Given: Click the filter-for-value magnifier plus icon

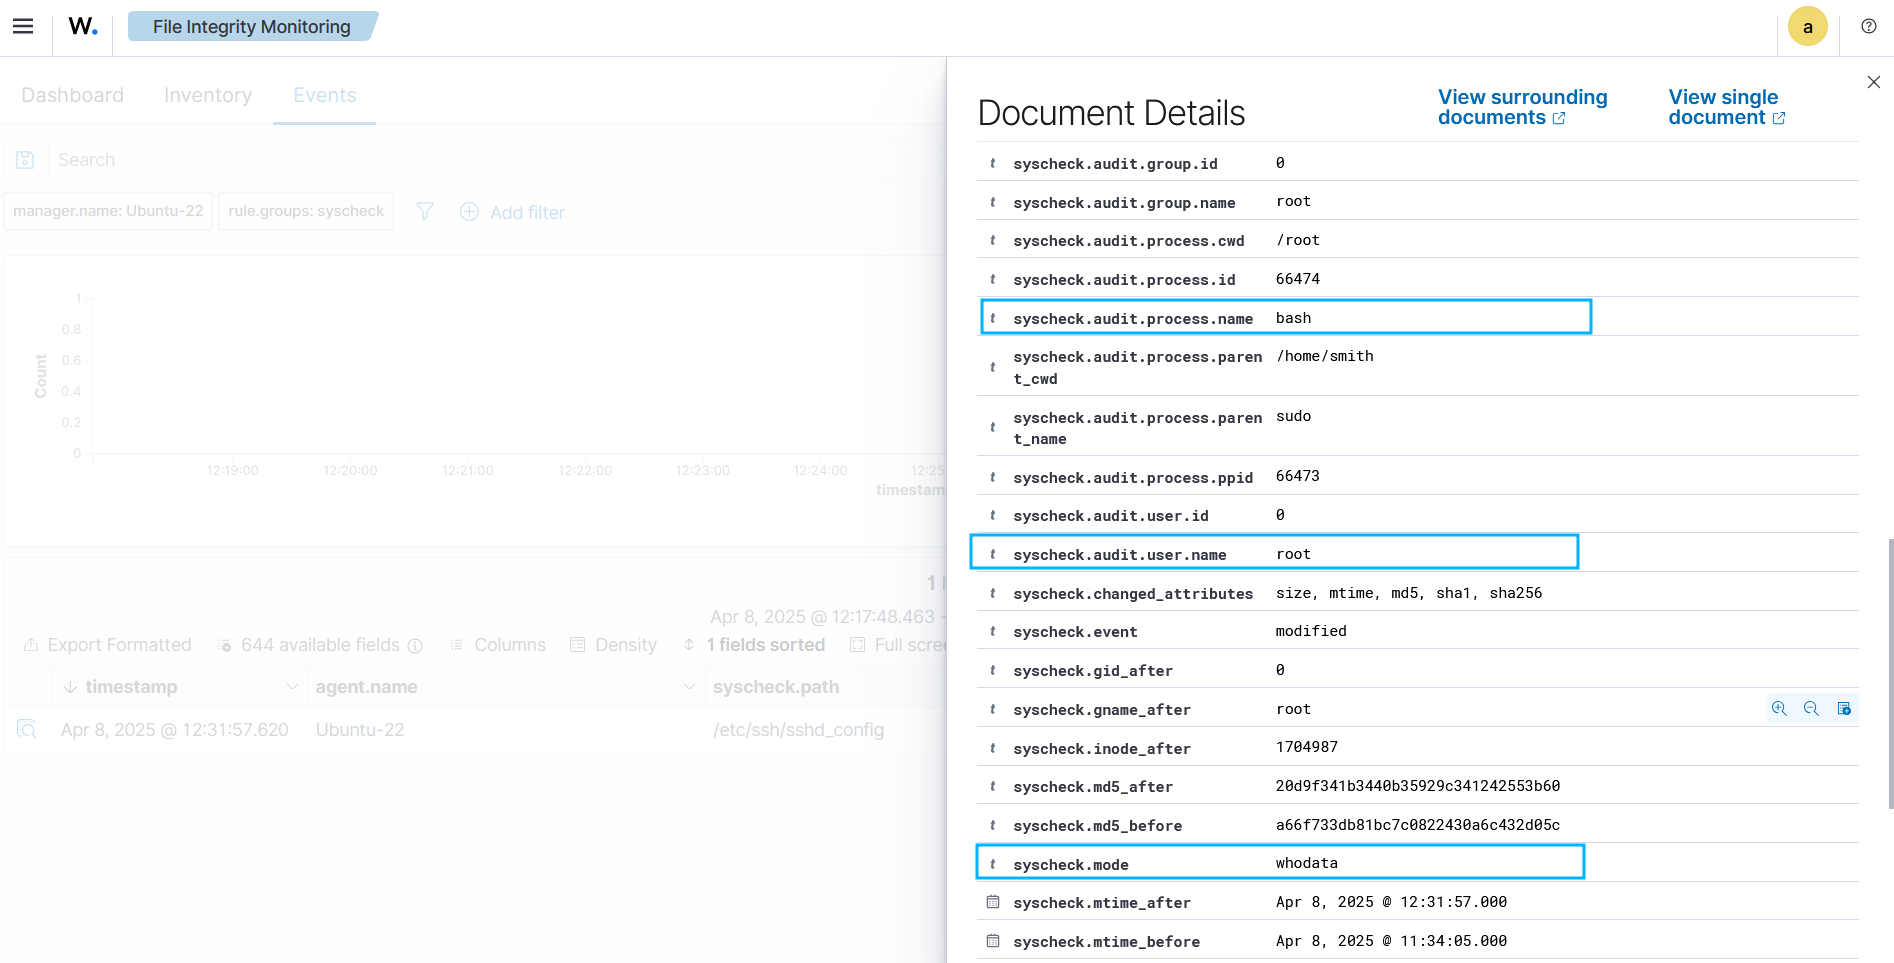Looking at the screenshot, I should [x=1779, y=709].
